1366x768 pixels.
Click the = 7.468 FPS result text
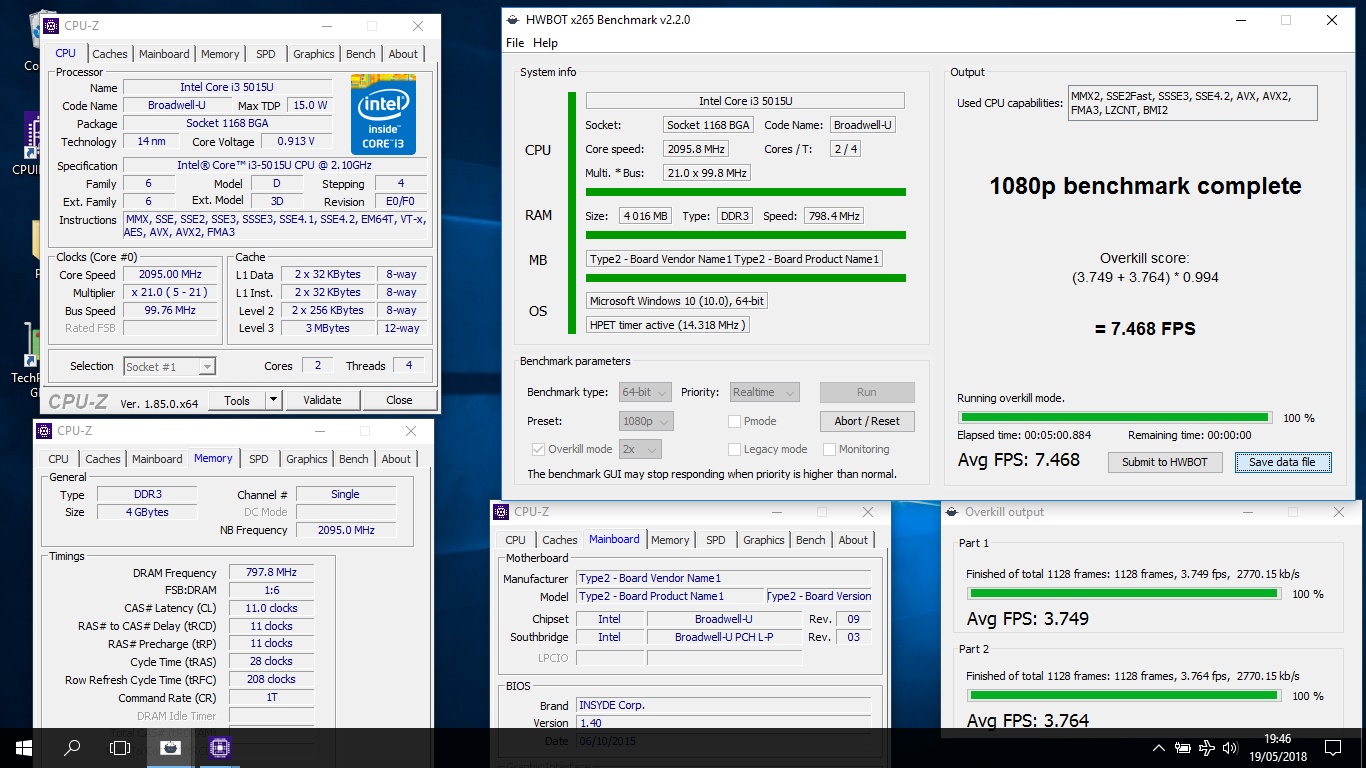(1145, 328)
